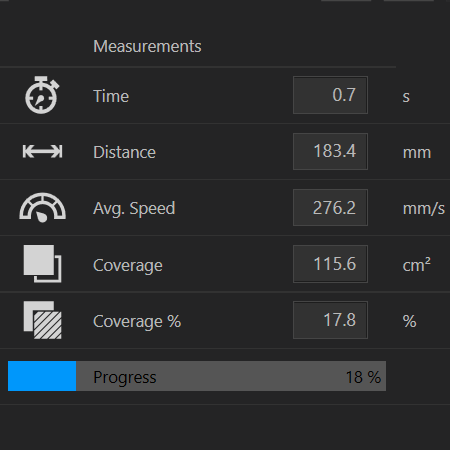This screenshot has width=450, height=450.
Task: Click the Avg. Speed label text
Action: click(134, 209)
